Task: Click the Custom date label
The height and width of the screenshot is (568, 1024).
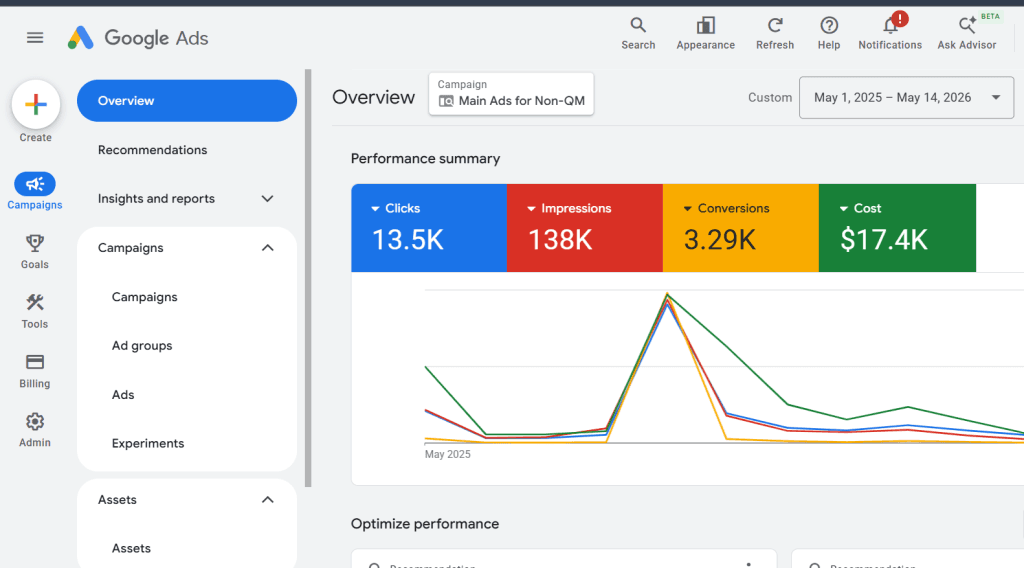Action: pyautogui.click(x=770, y=97)
